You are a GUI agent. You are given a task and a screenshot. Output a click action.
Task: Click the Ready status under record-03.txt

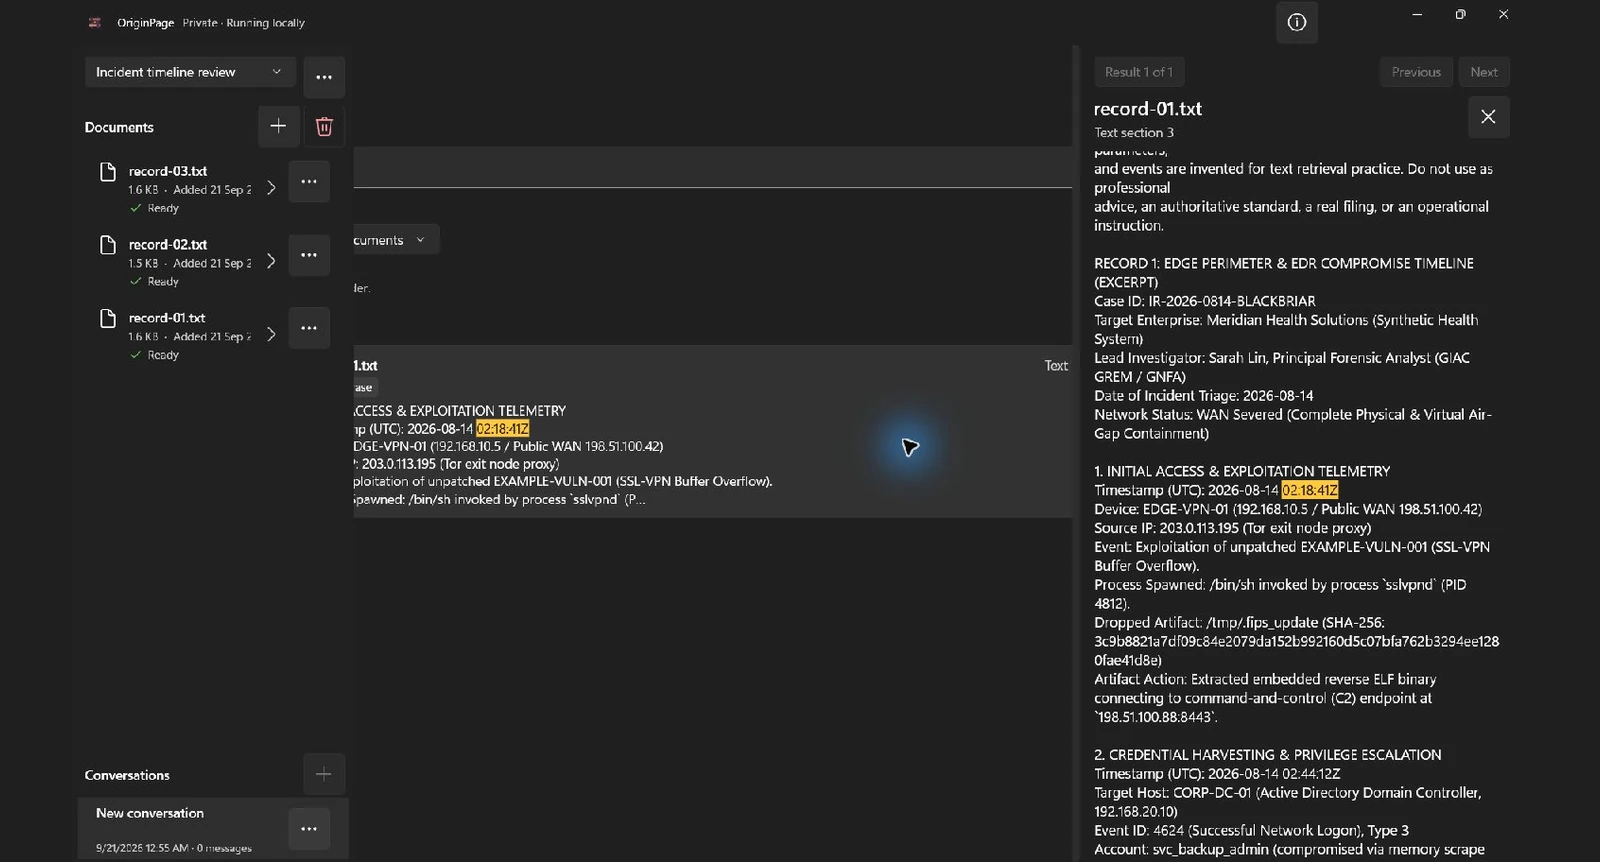[x=154, y=208]
